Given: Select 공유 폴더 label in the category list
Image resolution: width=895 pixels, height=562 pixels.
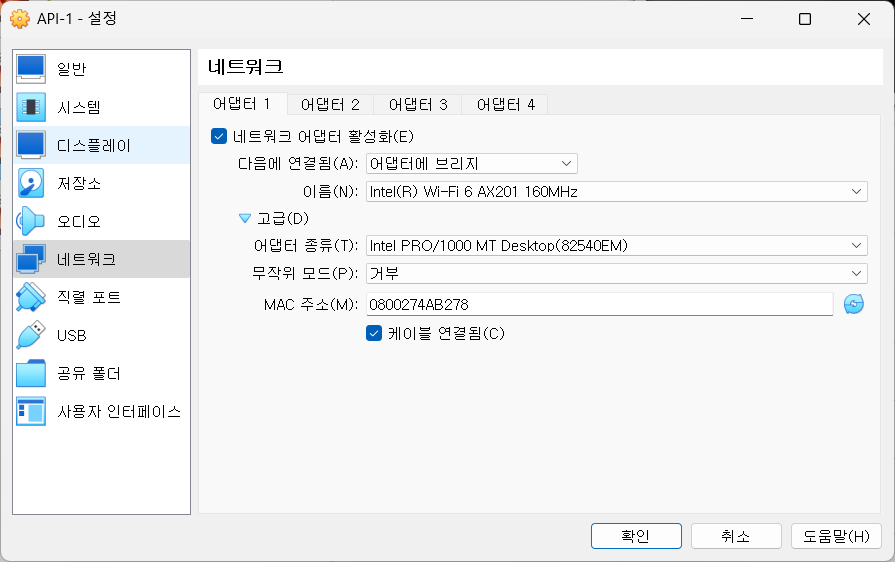Looking at the screenshot, I should click(89, 374).
